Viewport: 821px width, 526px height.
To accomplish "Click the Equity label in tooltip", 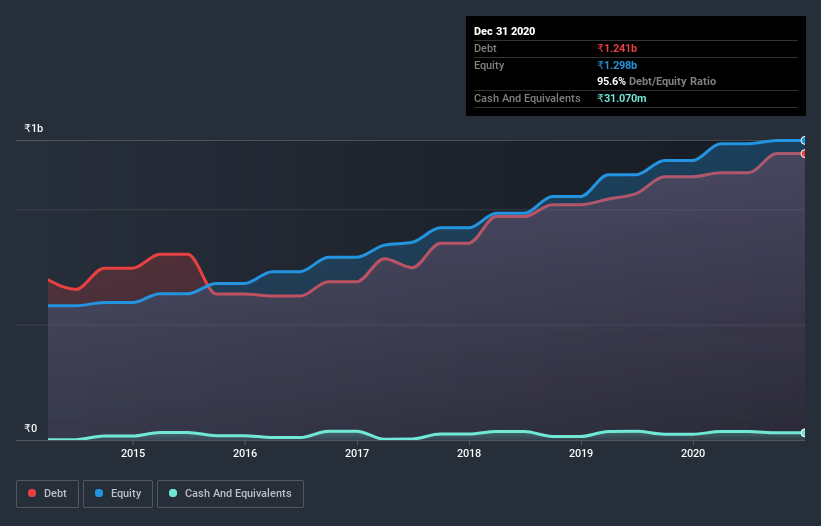I will tap(489, 65).
